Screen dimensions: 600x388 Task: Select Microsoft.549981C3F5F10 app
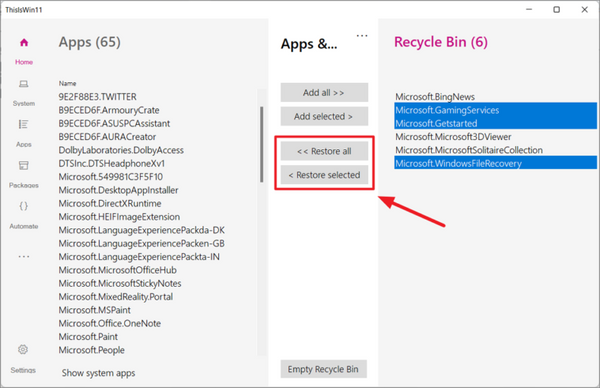pos(111,177)
